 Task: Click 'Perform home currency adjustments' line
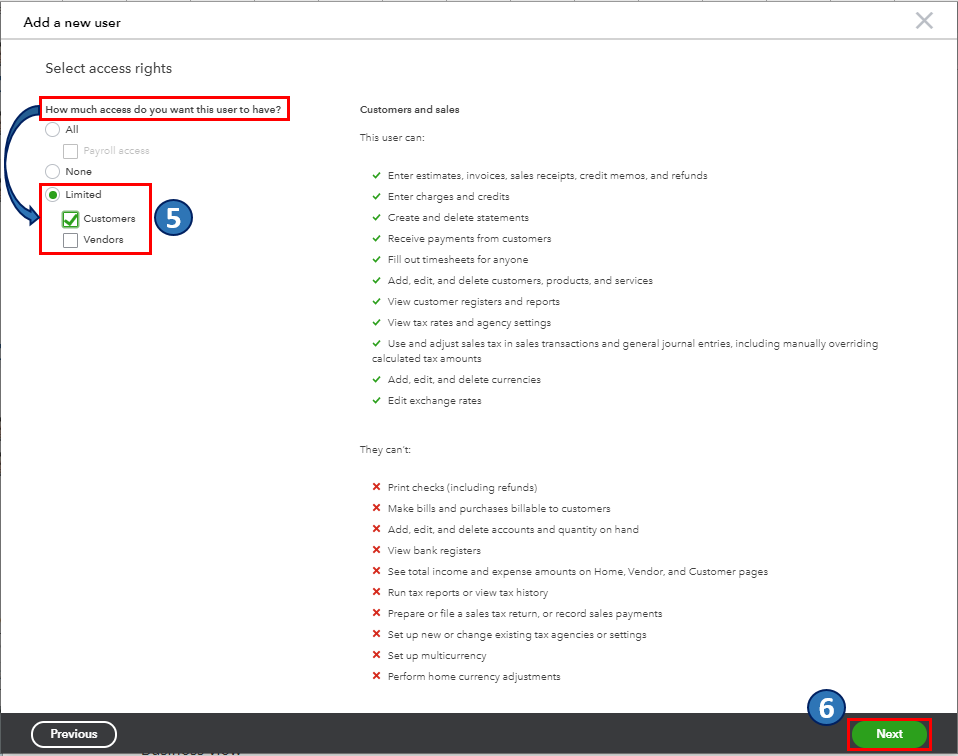(x=474, y=677)
